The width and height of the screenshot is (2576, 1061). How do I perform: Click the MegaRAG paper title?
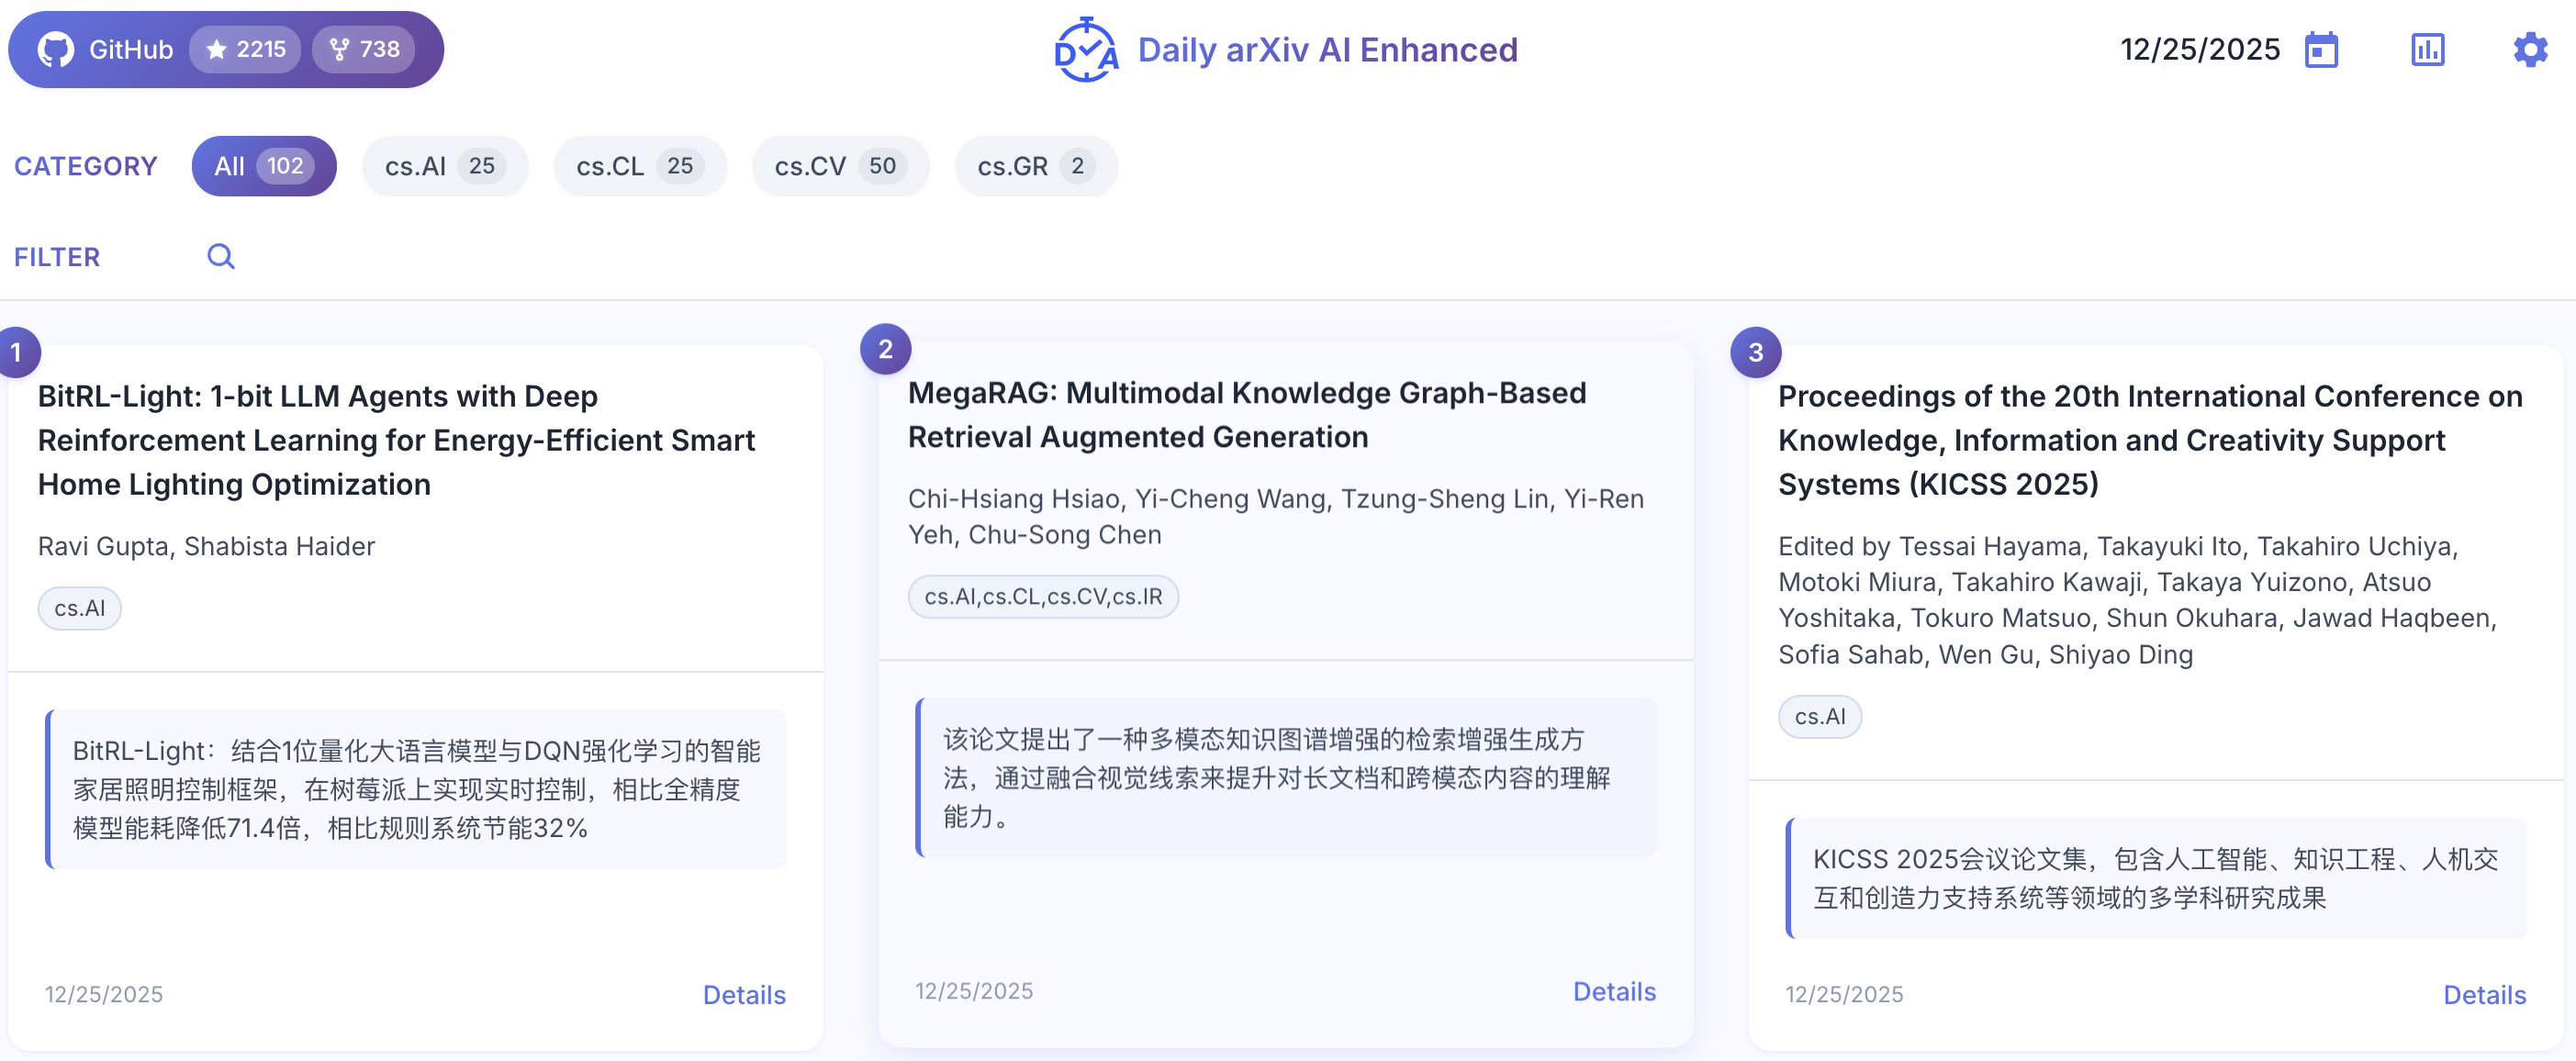(x=1246, y=414)
